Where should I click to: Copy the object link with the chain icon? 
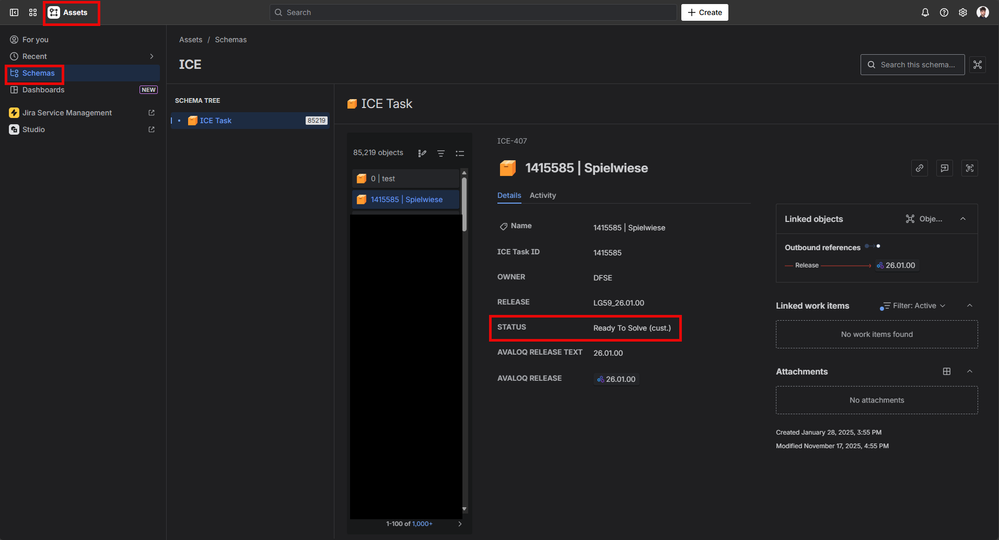pos(919,168)
